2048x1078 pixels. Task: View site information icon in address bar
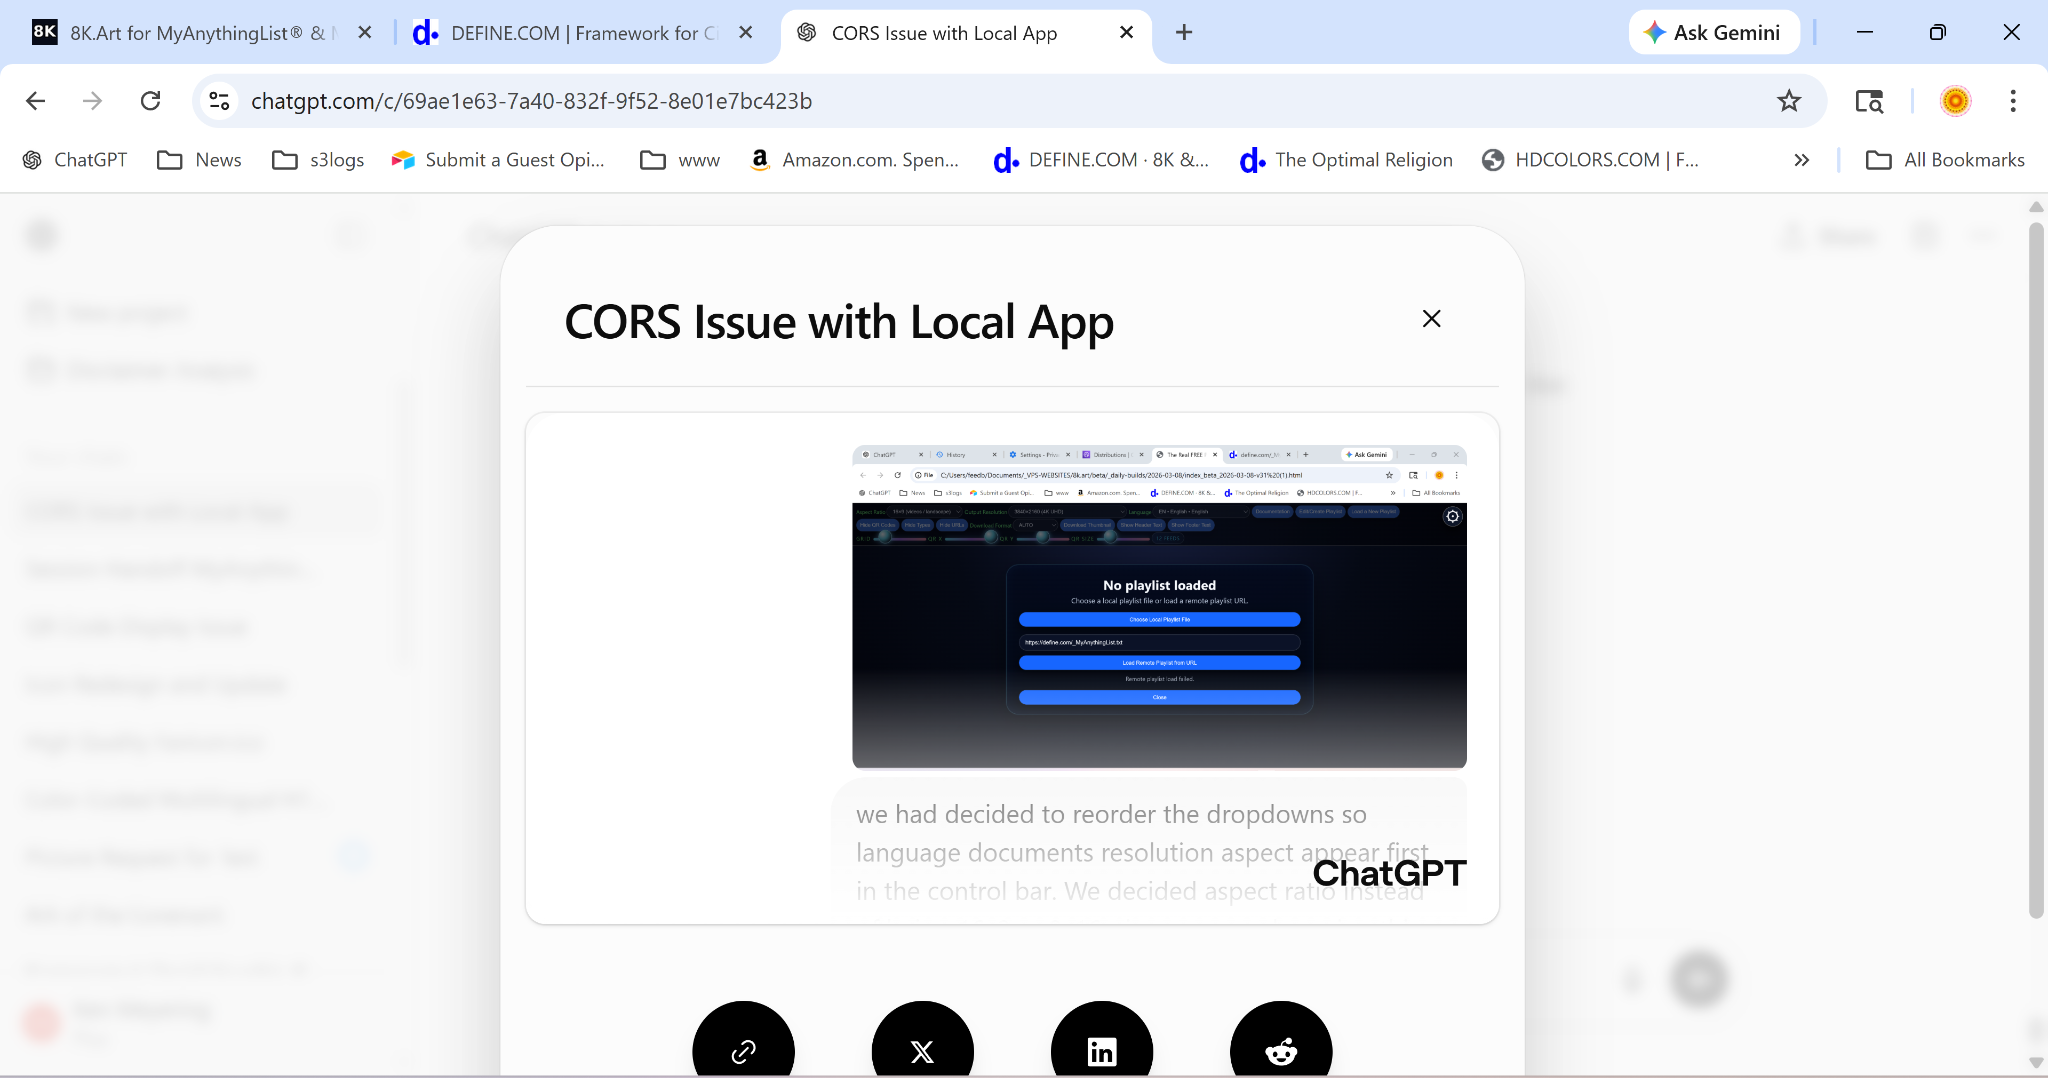(x=219, y=101)
